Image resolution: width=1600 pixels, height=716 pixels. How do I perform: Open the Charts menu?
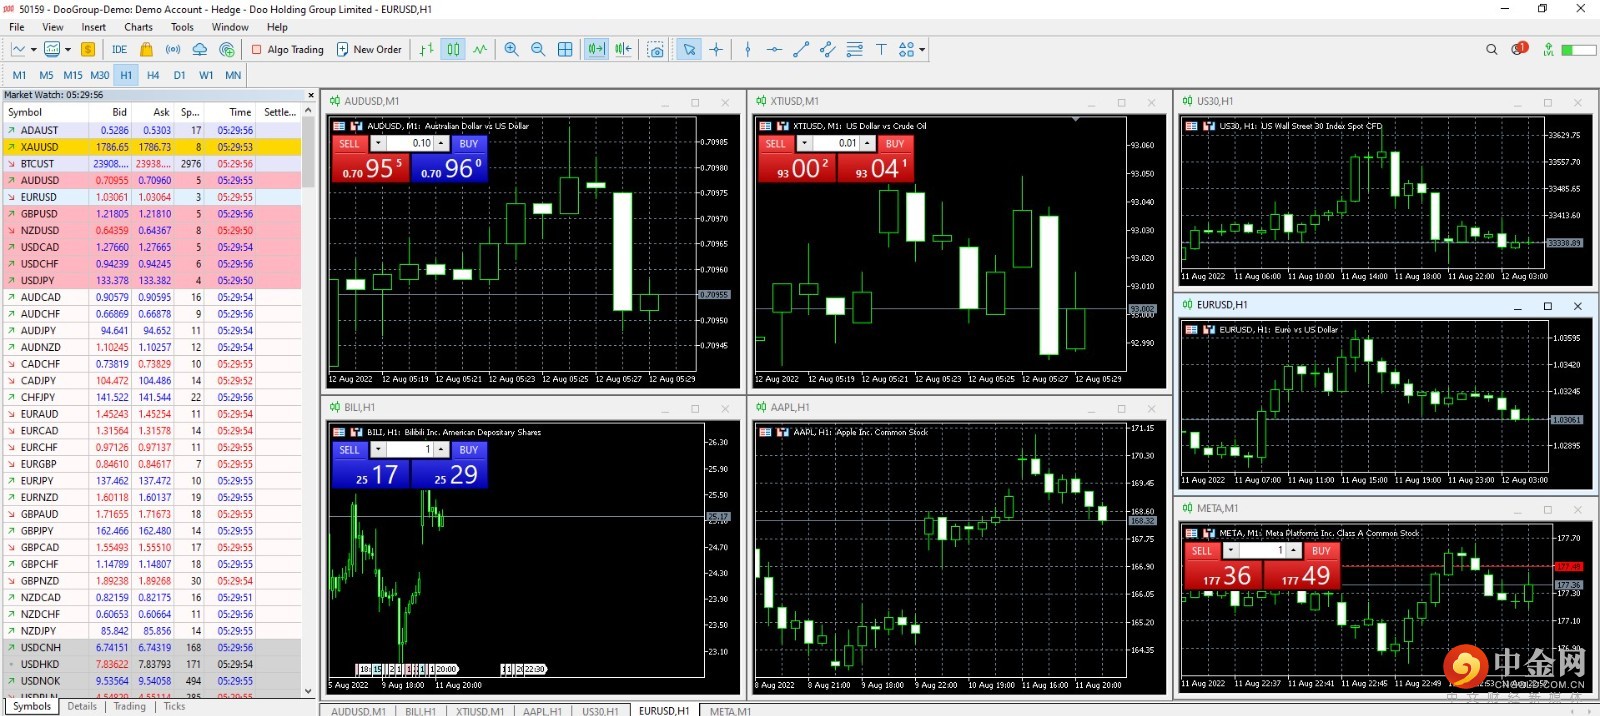click(138, 27)
